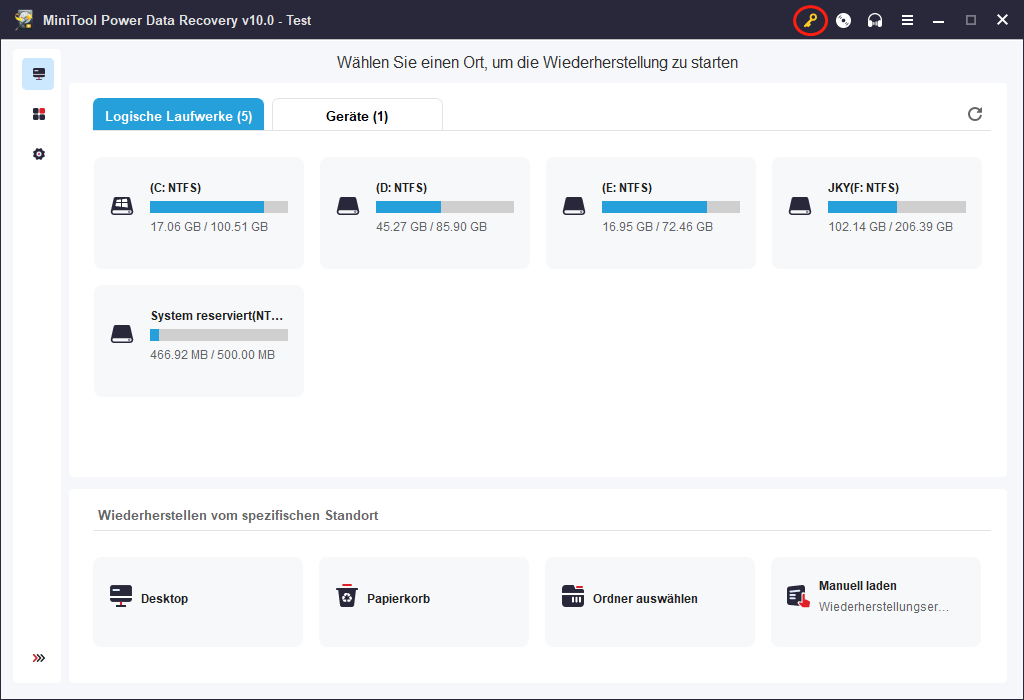Screen dimensions: 1024x700
Task: Expand the sidebar with the red arrows
Action: [39, 658]
